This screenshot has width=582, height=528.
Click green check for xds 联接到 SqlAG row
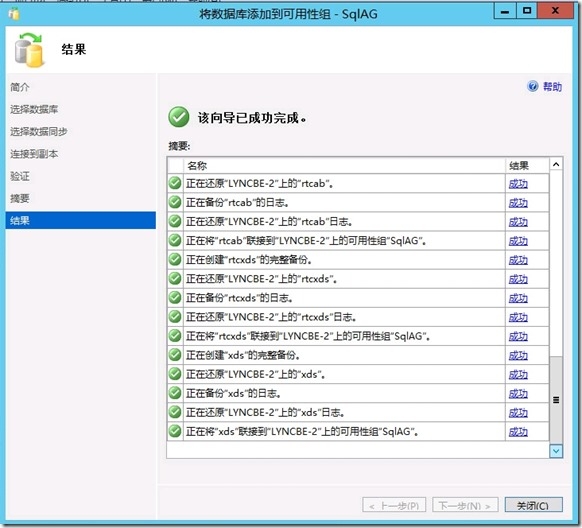pyautogui.click(x=175, y=431)
